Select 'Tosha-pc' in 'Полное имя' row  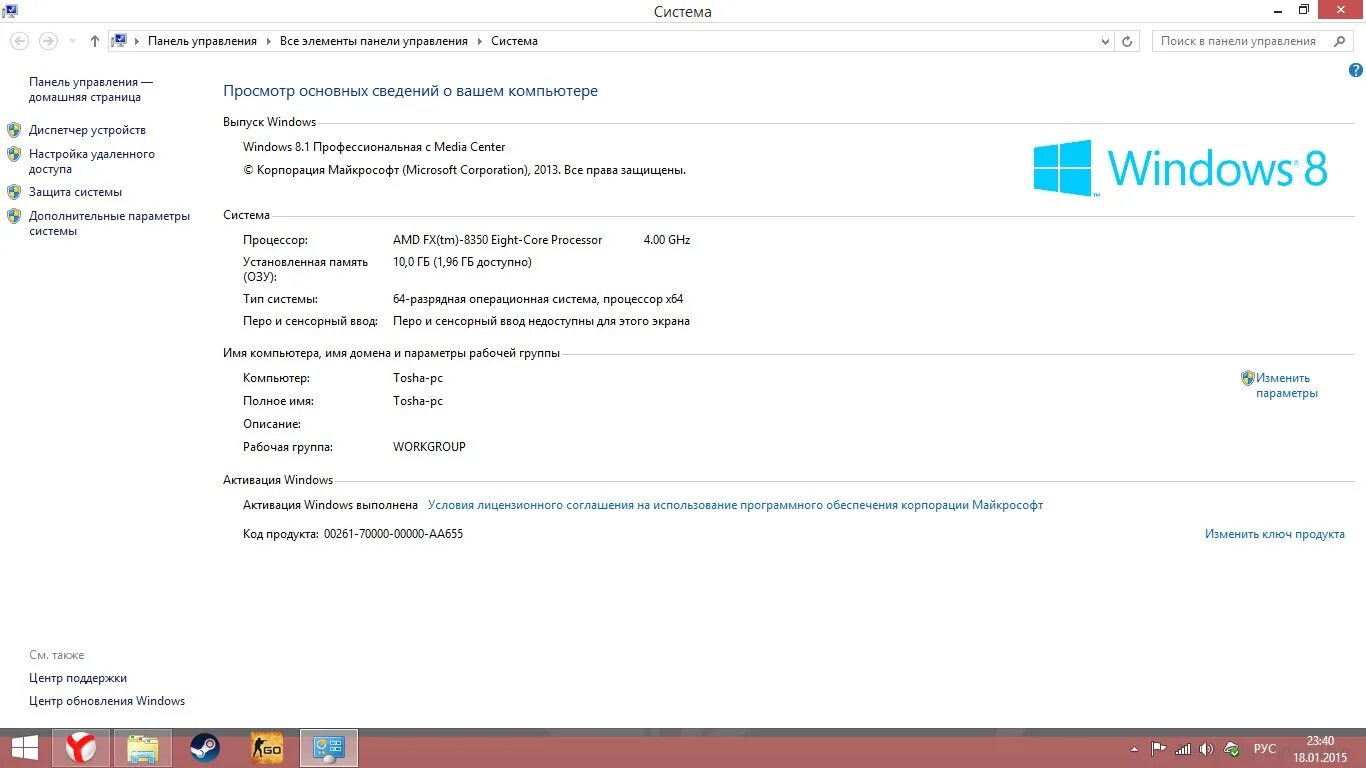(418, 401)
